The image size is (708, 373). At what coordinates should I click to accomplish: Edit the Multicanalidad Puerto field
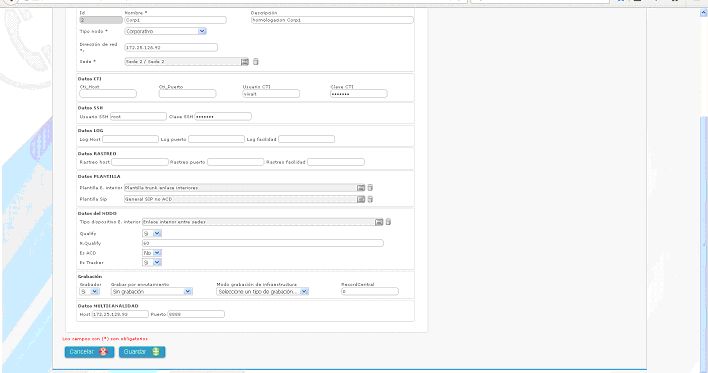[x=196, y=314]
